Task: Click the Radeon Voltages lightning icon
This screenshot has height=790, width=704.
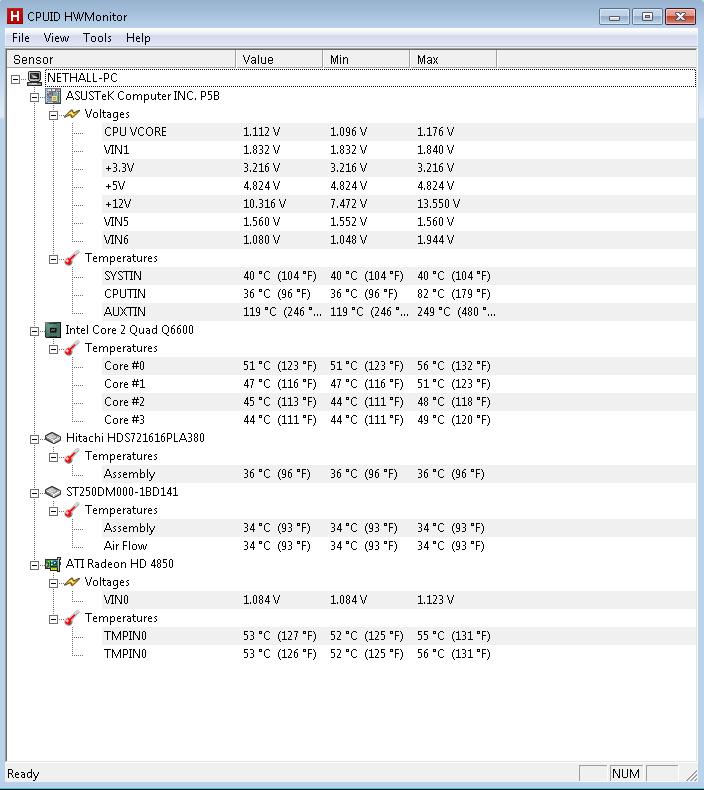Action: (72, 582)
